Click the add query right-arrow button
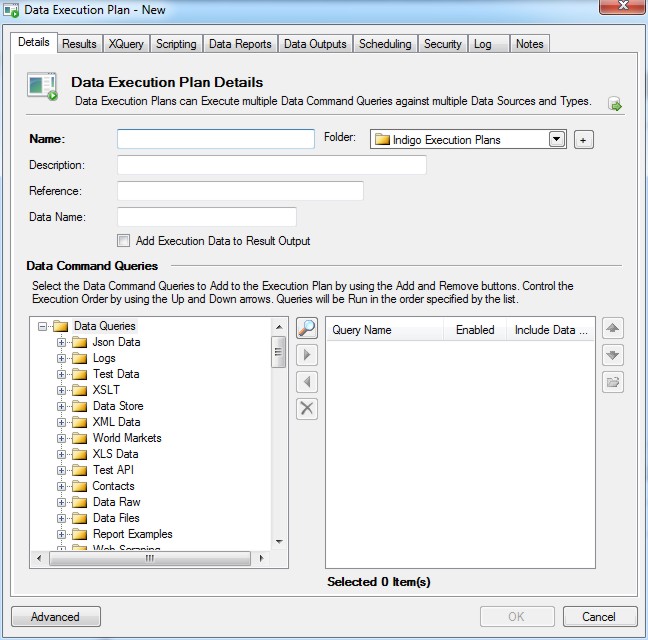 307,355
